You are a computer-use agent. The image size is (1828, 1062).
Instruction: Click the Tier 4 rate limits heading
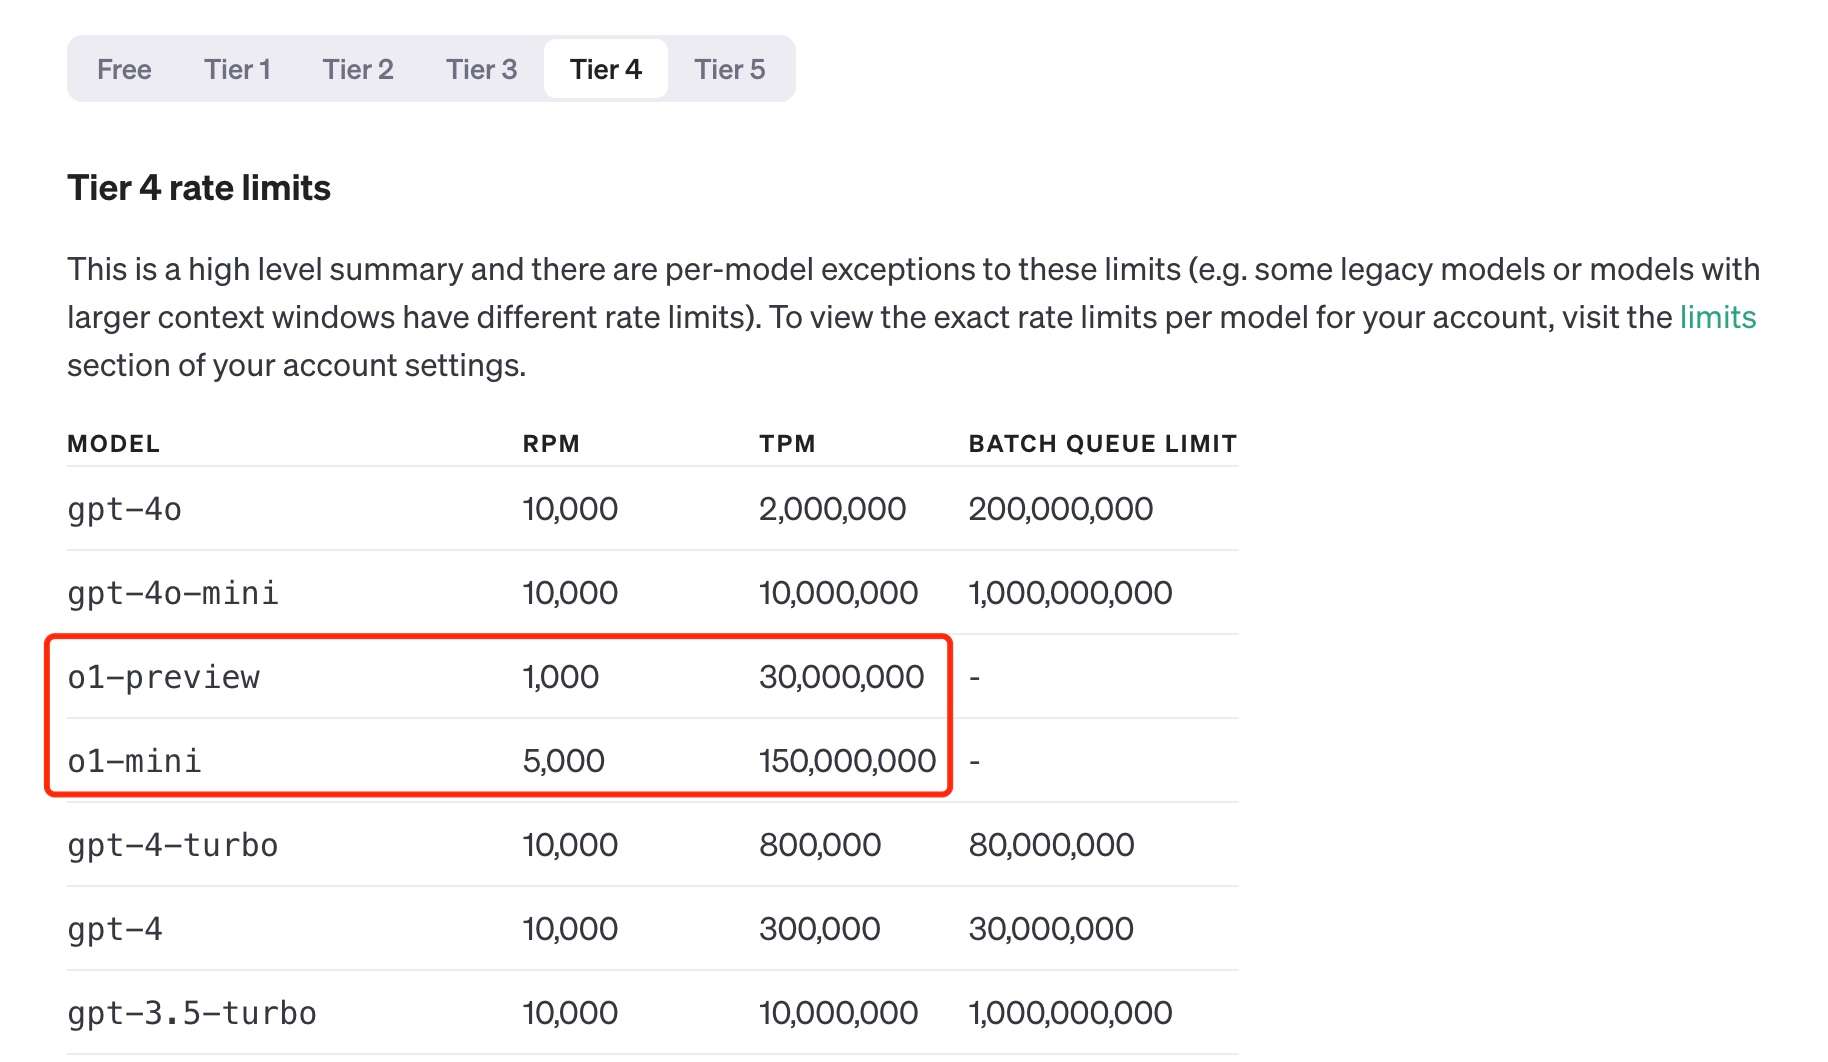[x=199, y=187]
